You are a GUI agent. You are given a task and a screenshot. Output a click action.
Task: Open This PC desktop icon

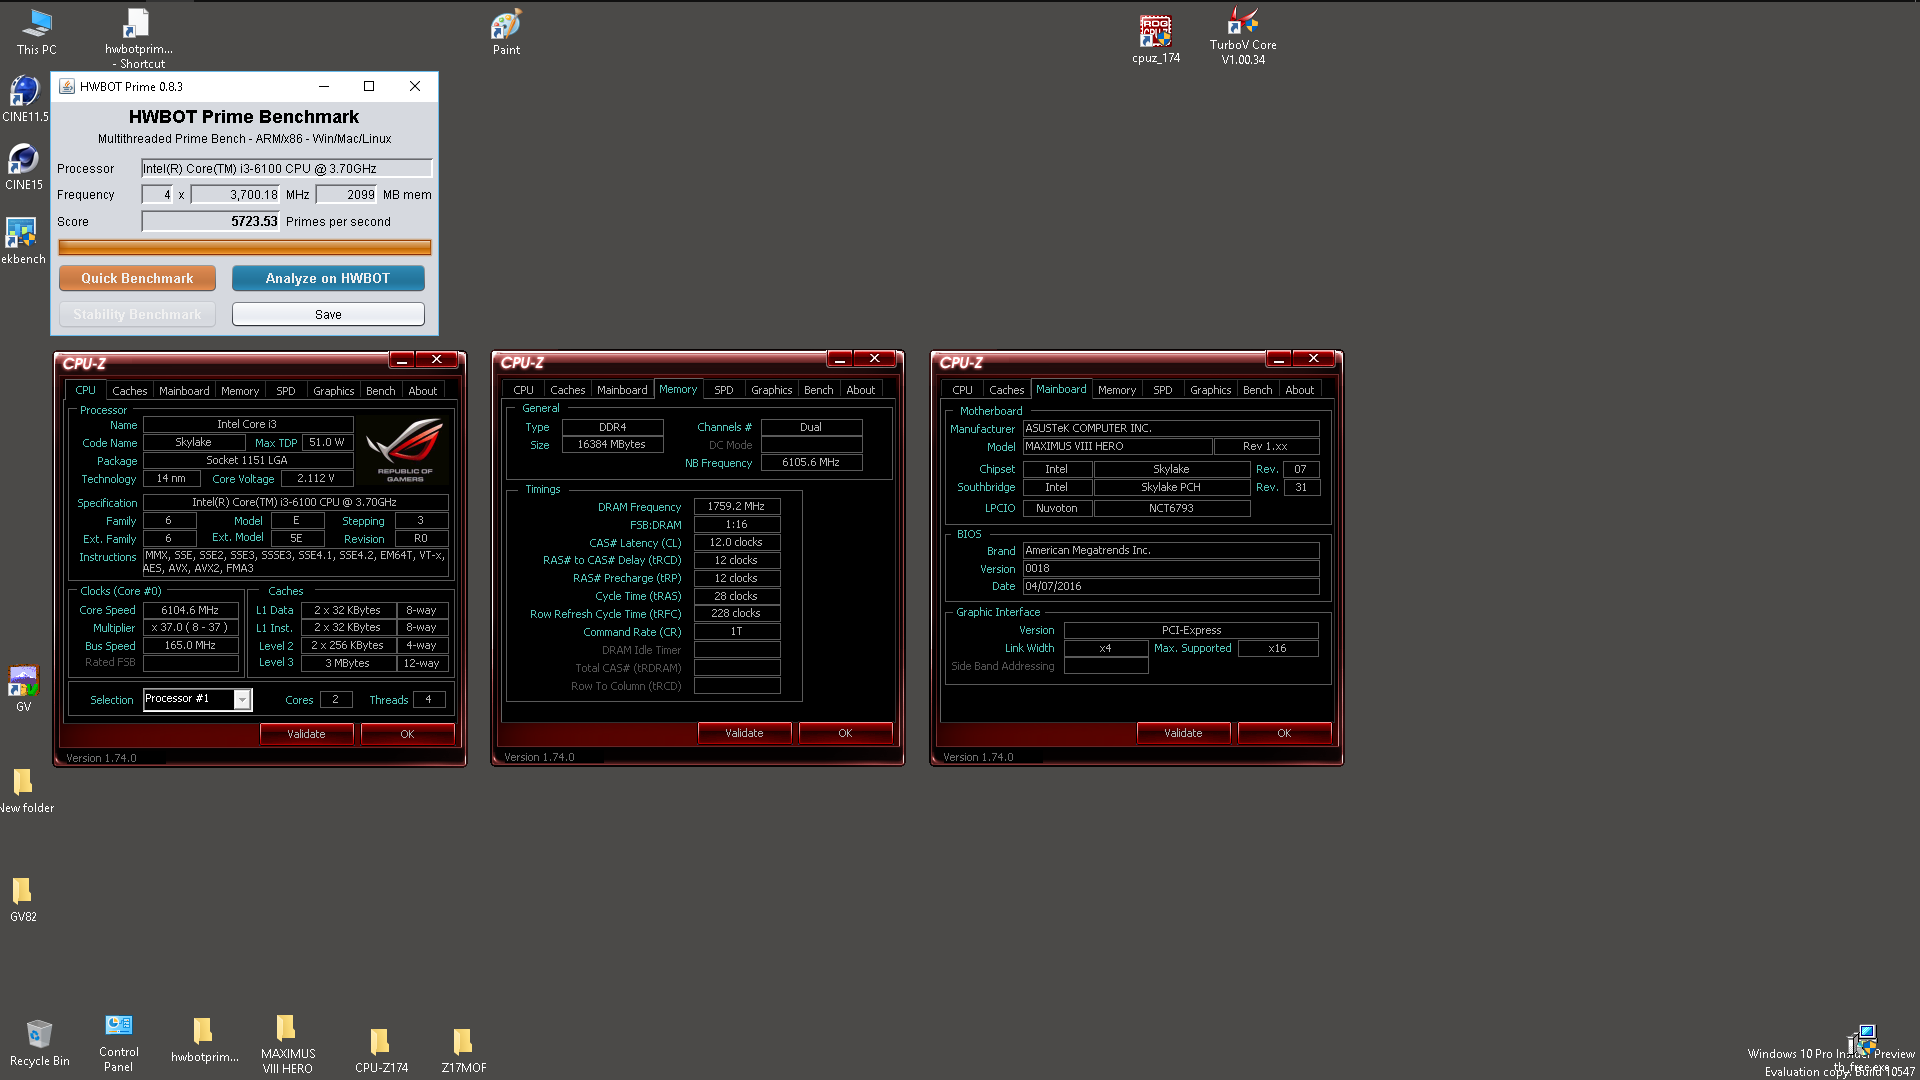[36, 31]
